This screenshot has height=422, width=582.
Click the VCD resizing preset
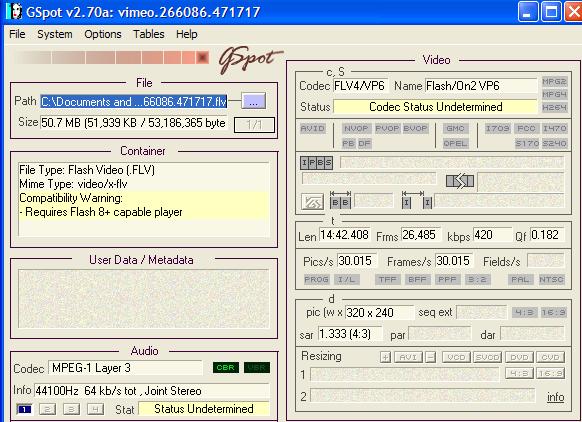[x=456, y=357]
